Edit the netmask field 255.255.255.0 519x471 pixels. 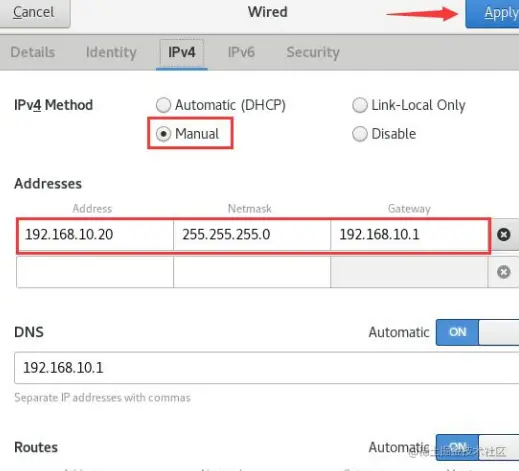coord(252,235)
